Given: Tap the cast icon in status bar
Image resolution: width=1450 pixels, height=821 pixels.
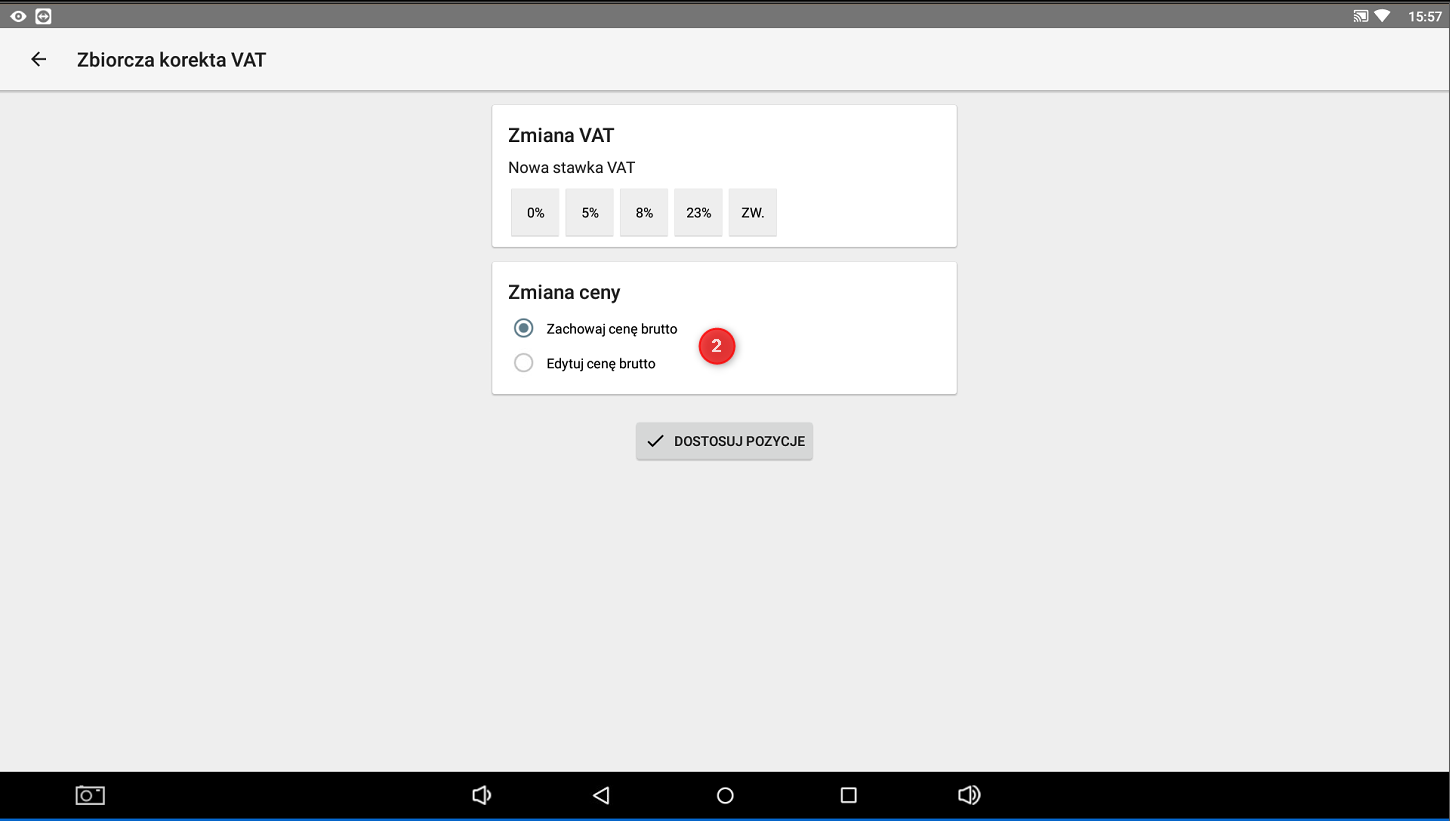Looking at the screenshot, I should 1360,16.
